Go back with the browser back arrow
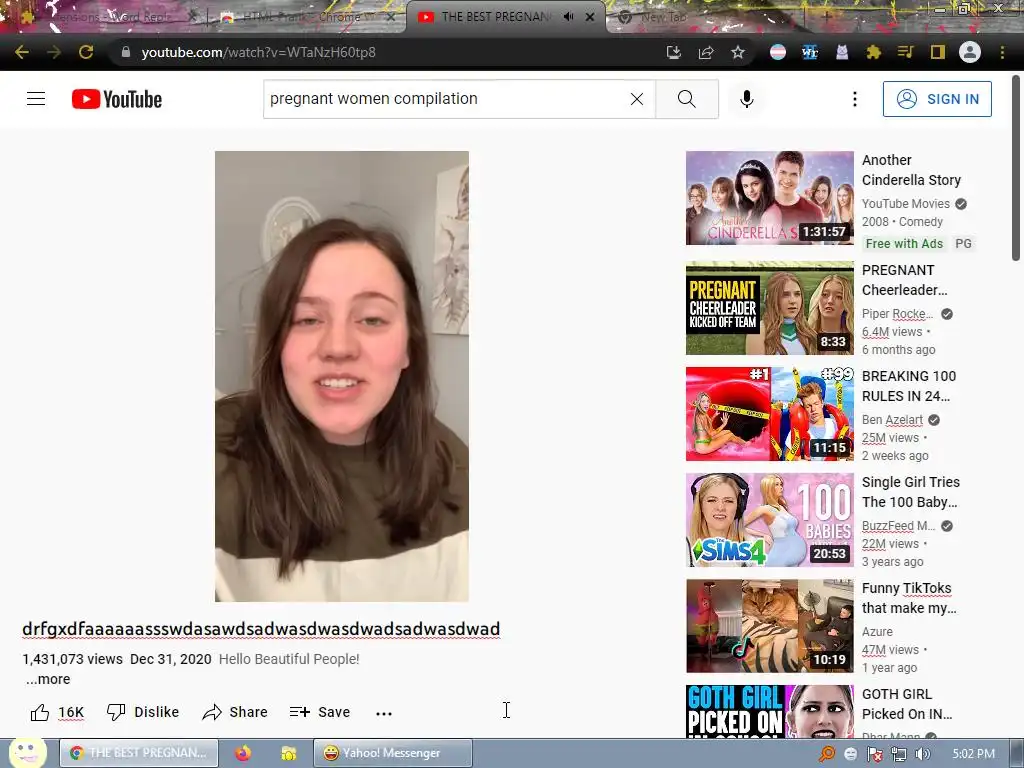 pyautogui.click(x=22, y=52)
